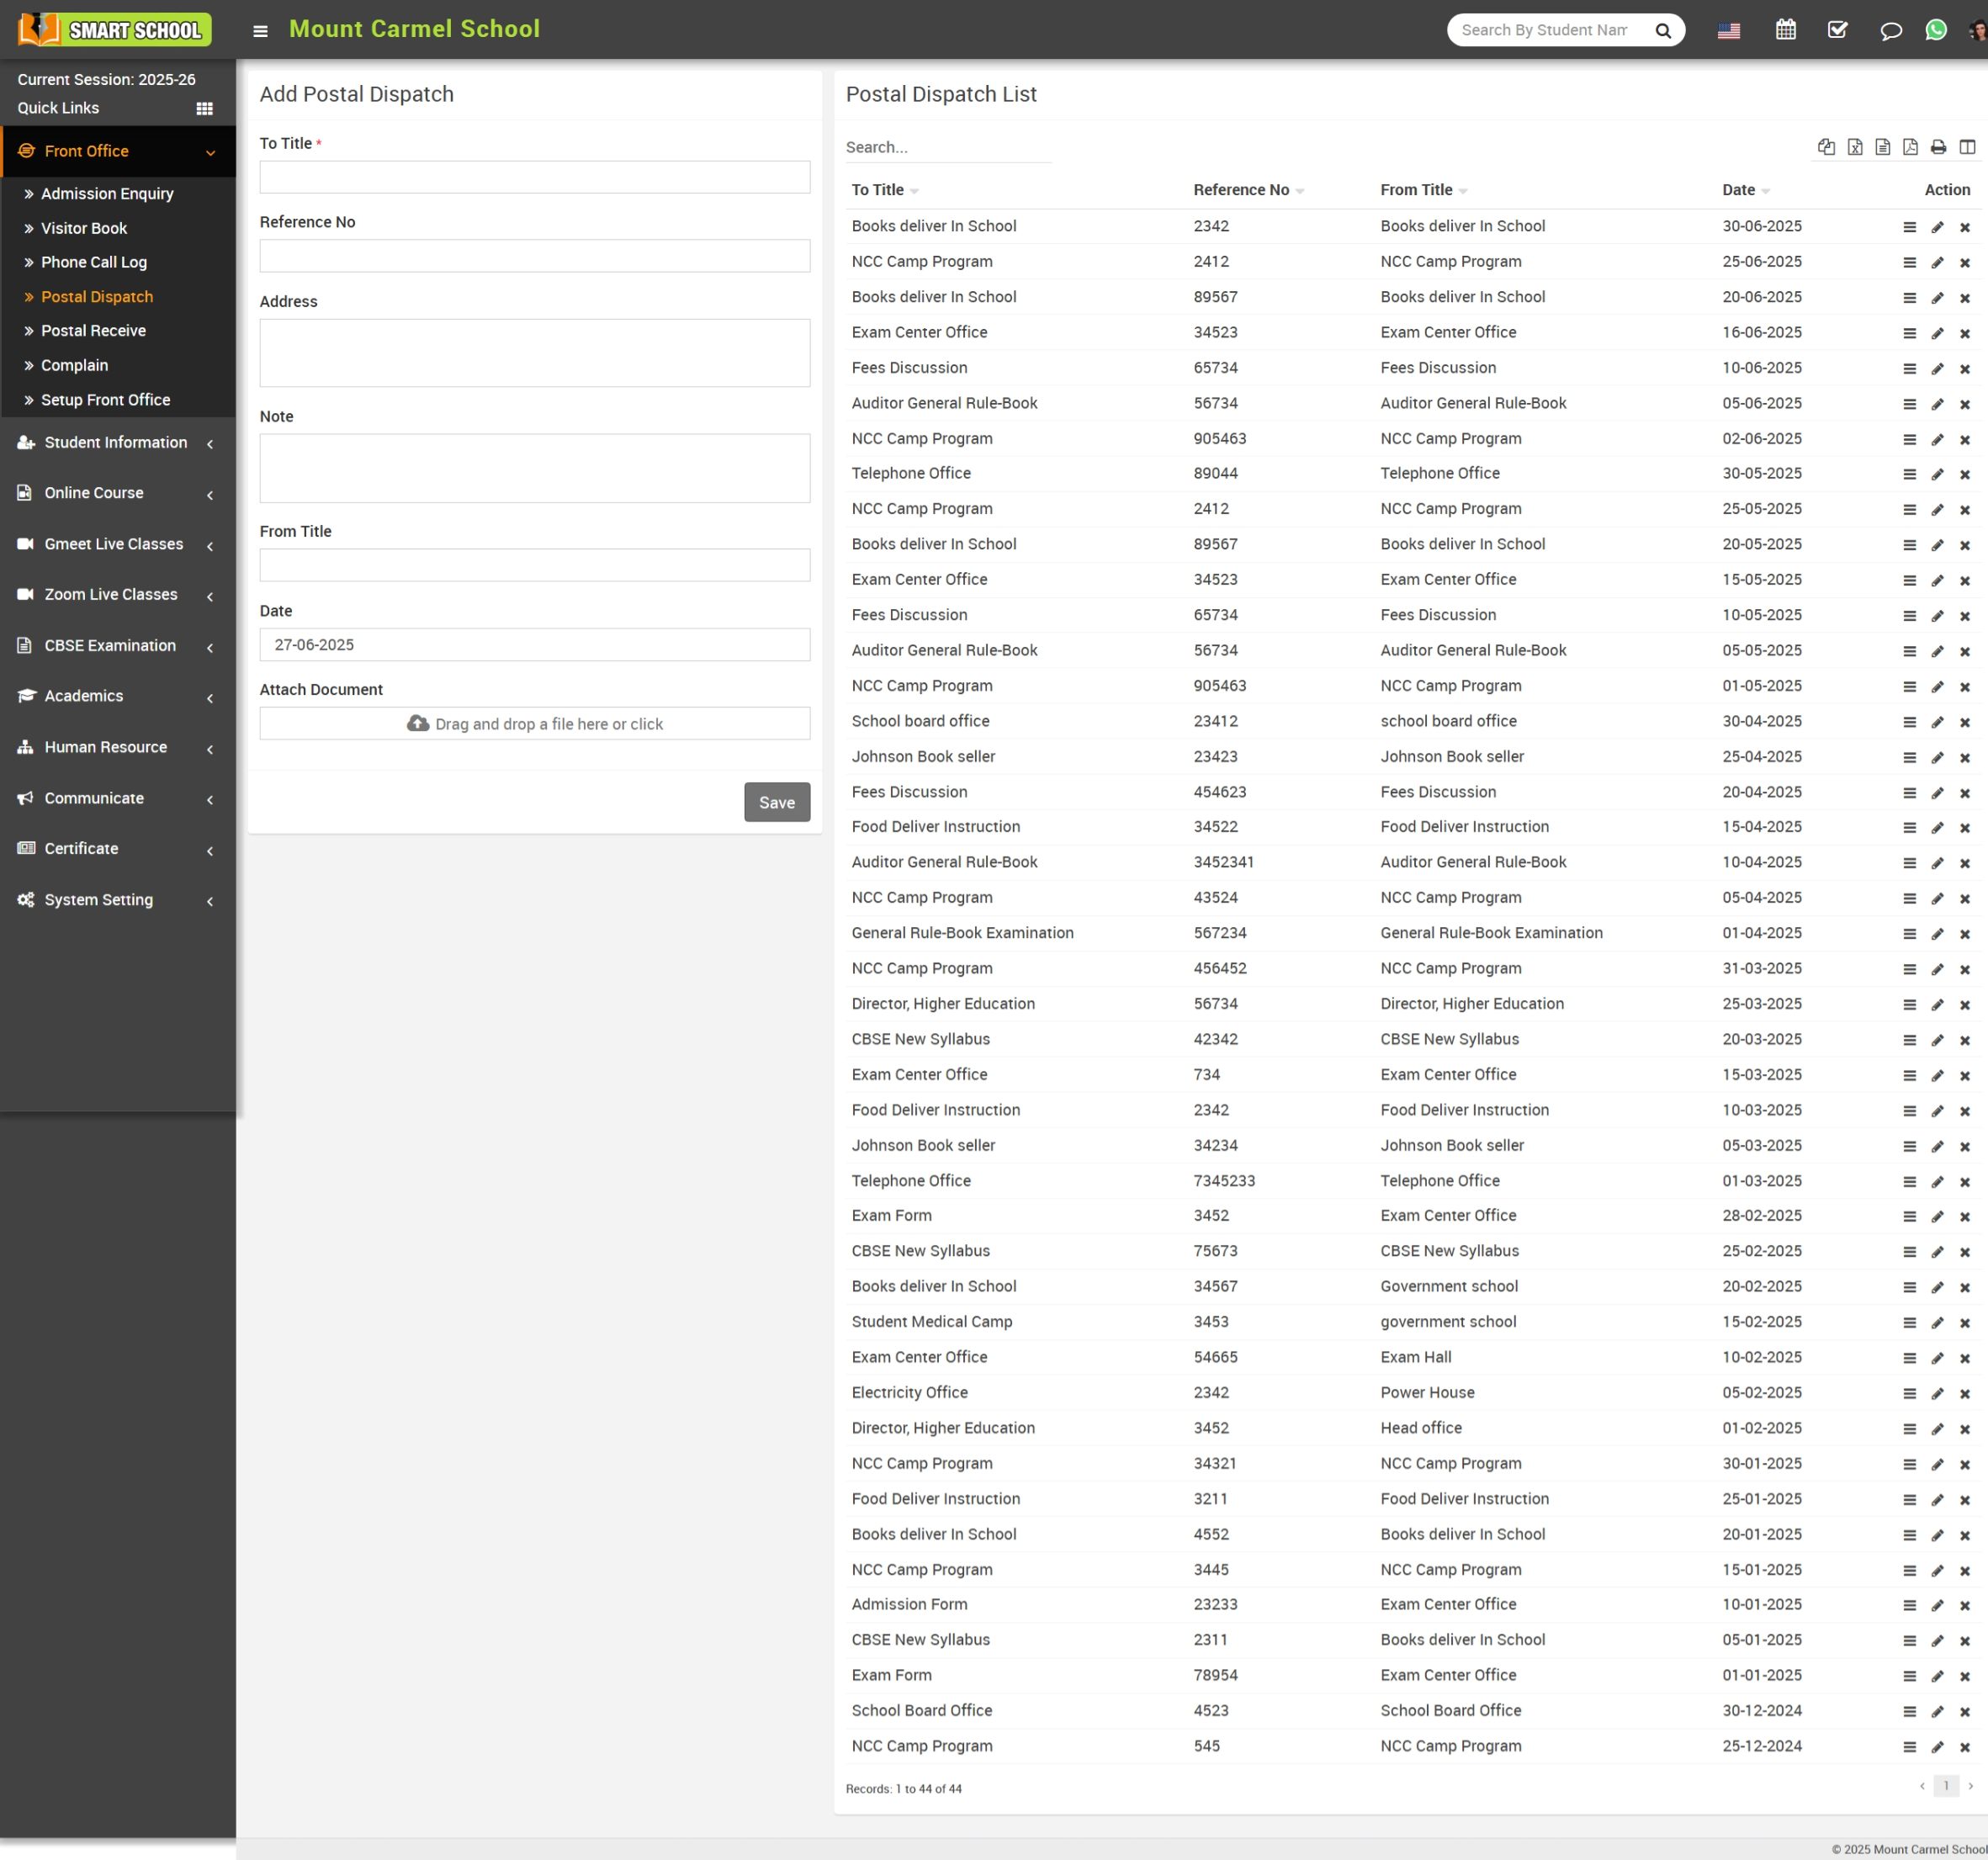This screenshot has height=1860, width=1988.
Task: Click the To Title input field
Action: [x=535, y=177]
